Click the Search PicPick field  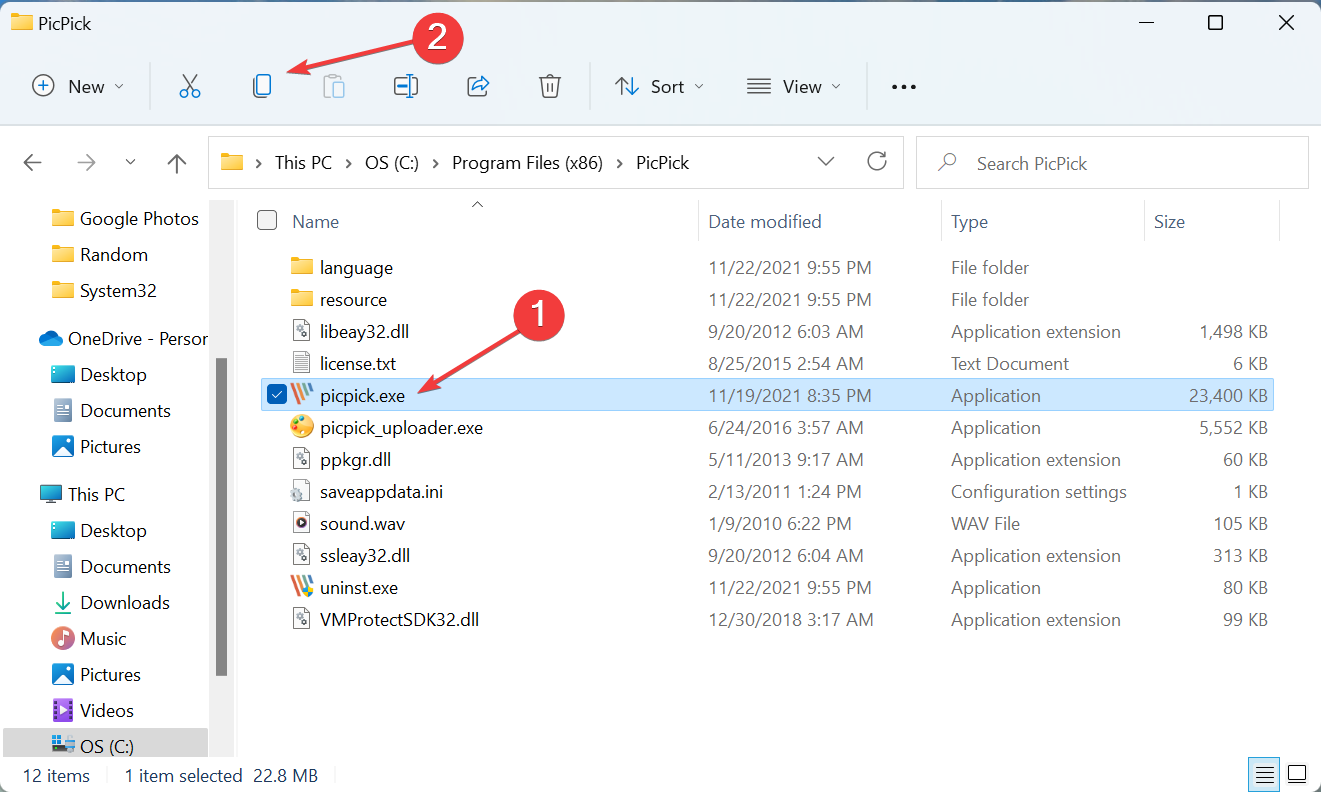click(1112, 163)
